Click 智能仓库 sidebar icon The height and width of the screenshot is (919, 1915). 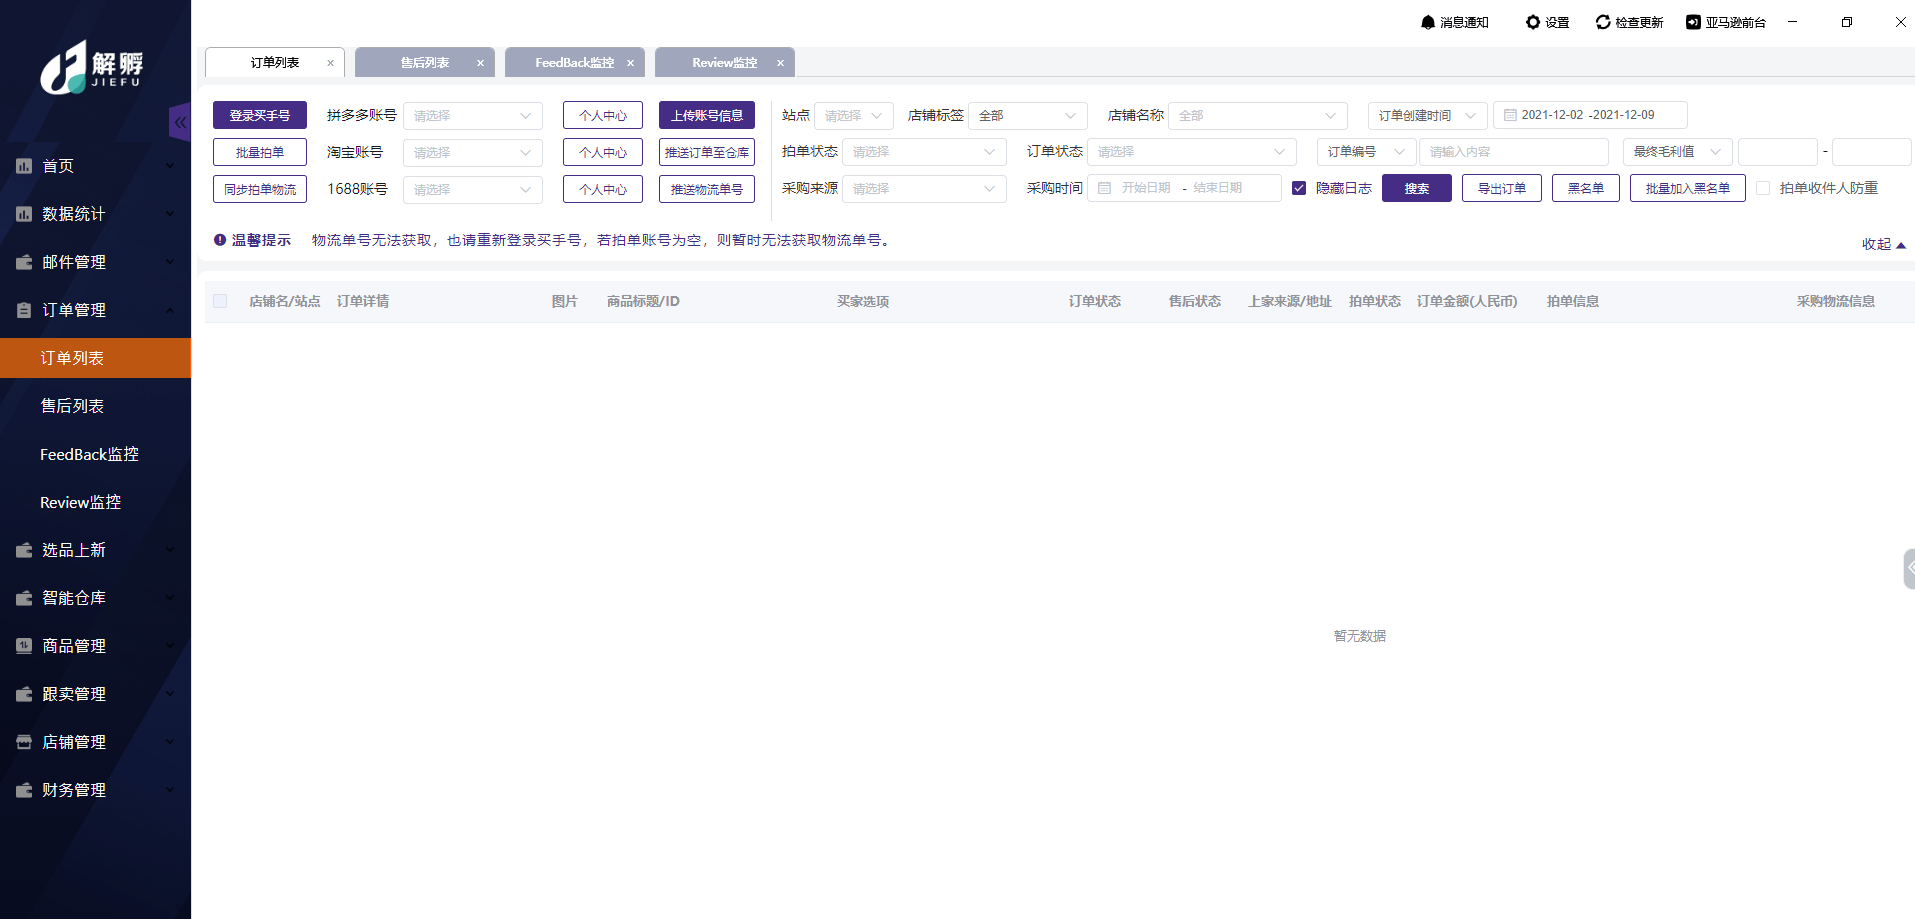point(24,598)
